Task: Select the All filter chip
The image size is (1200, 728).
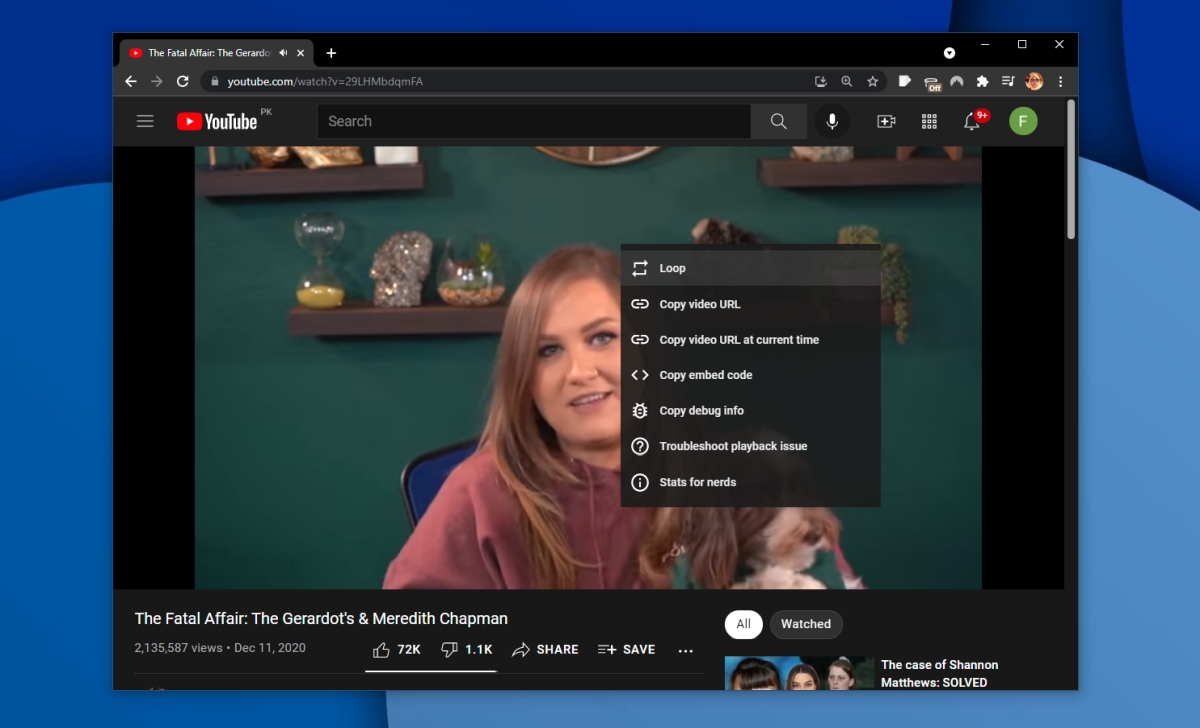Action: point(743,624)
